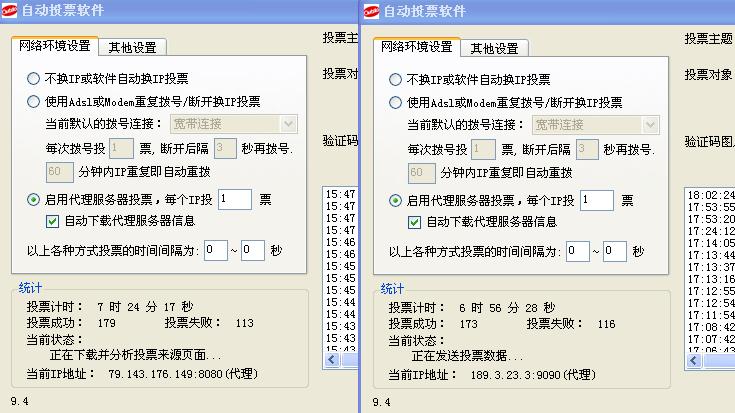Enable 启用代理服务器投票 radio in left window

click(34, 199)
